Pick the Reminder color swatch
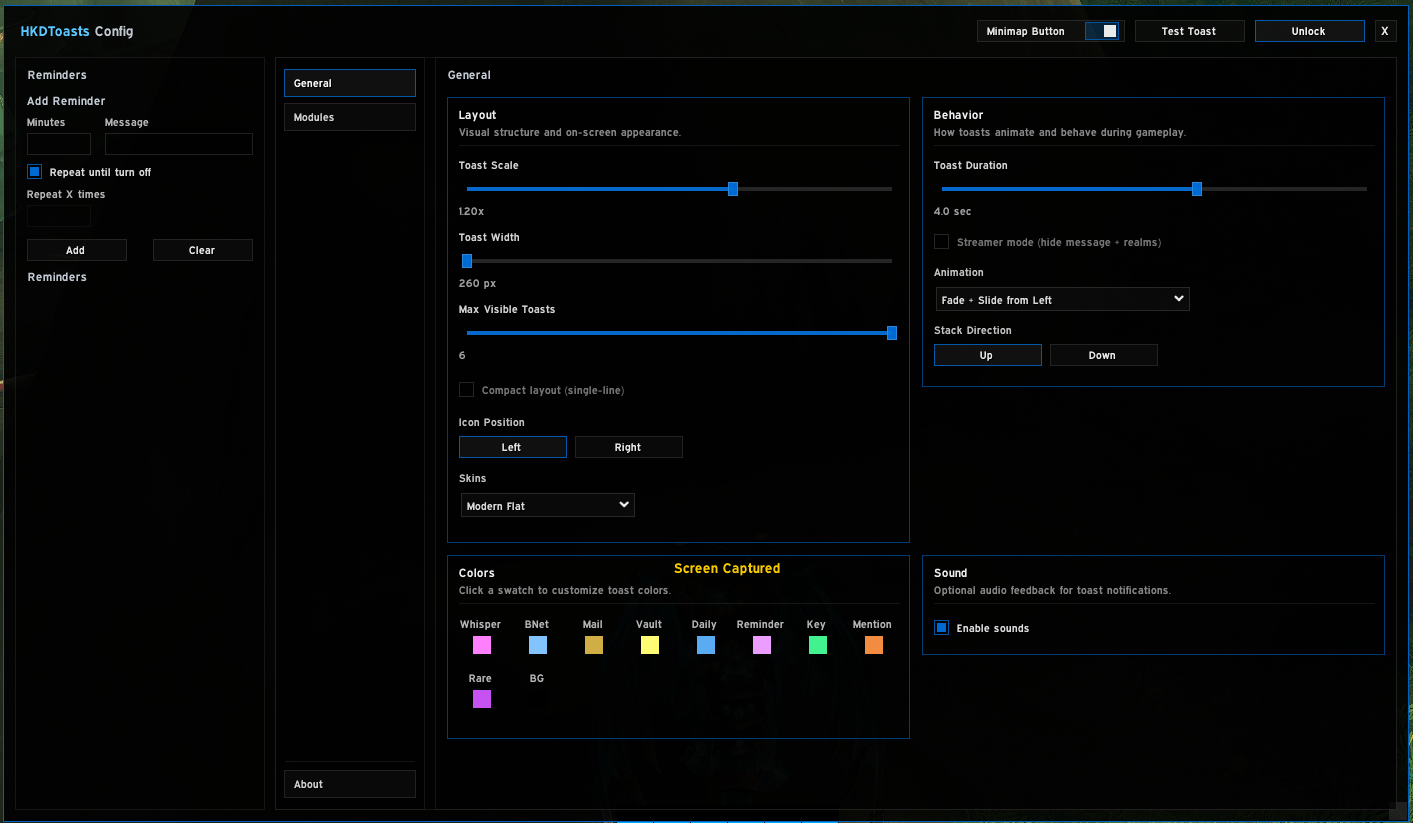 762,645
